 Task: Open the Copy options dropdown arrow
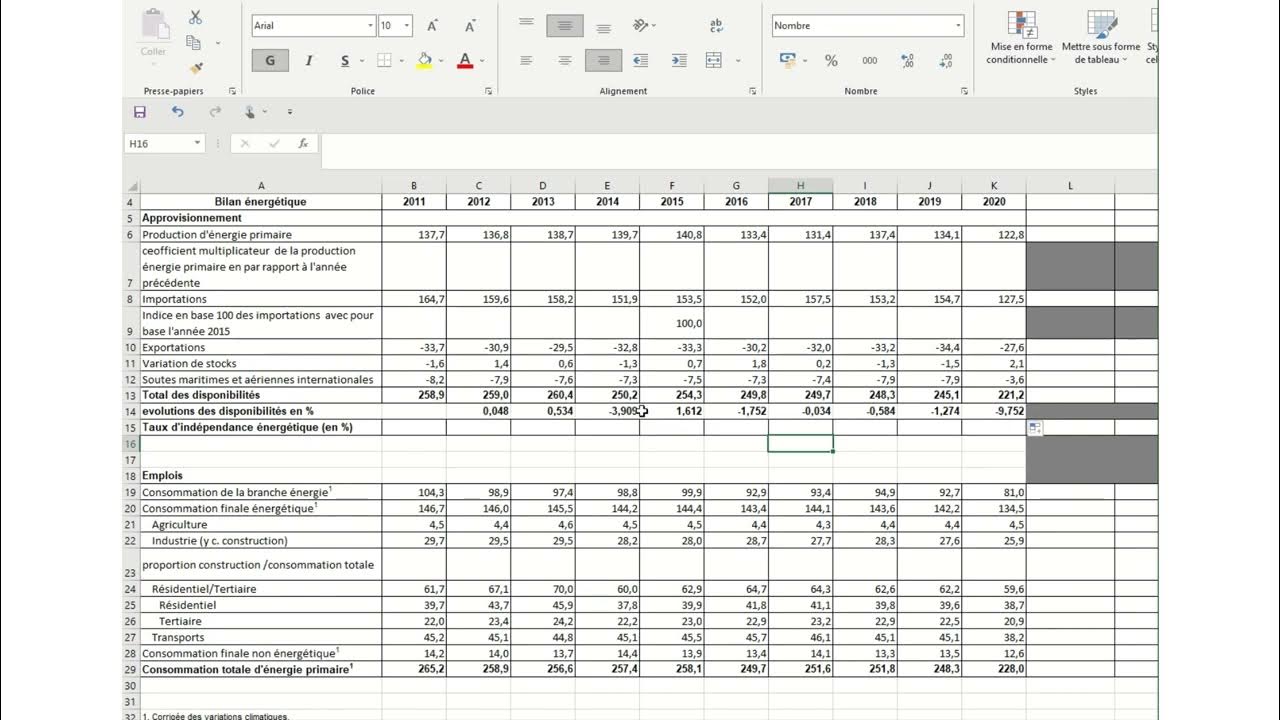pyautogui.click(x=218, y=43)
